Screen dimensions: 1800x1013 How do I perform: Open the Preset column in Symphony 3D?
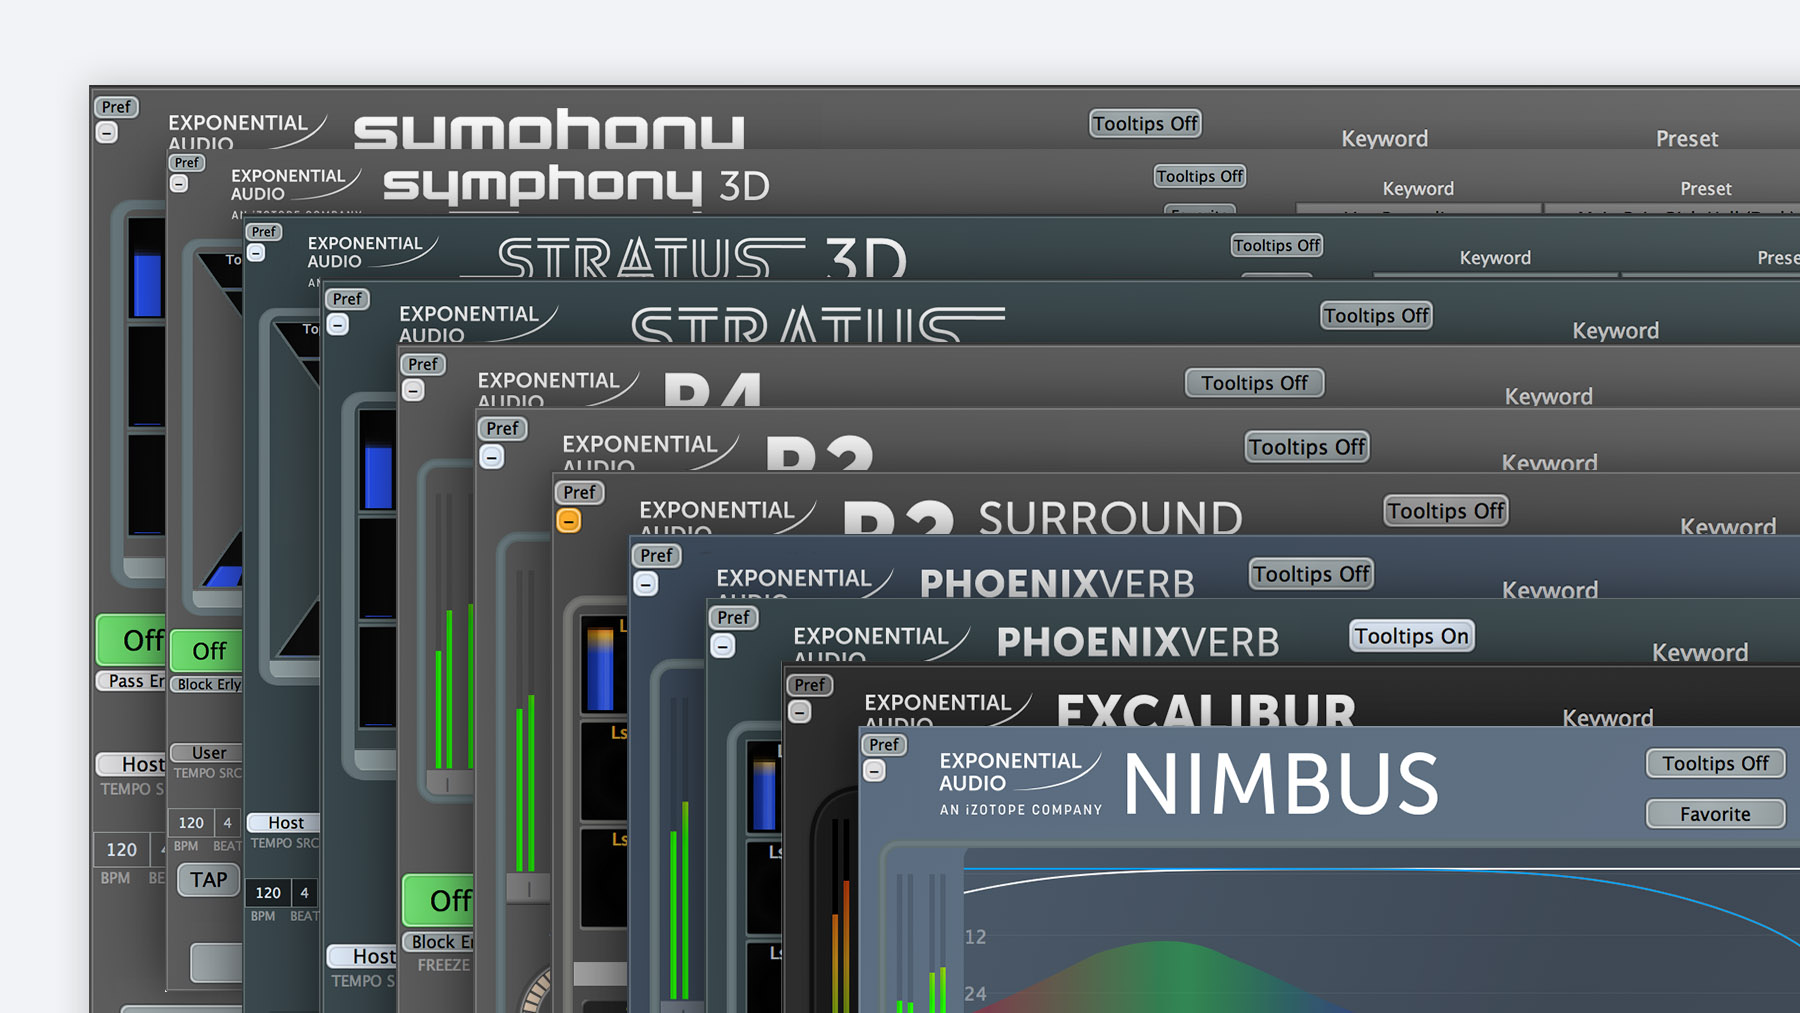click(x=1705, y=189)
